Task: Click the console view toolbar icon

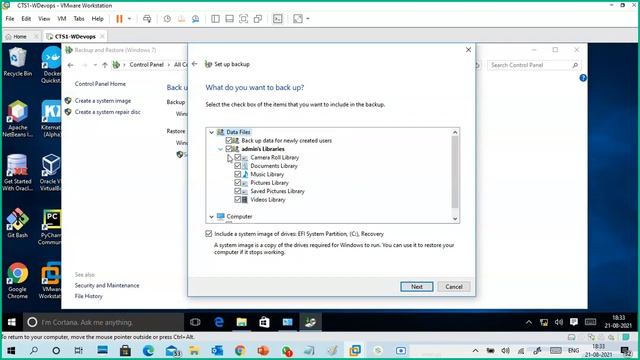Action: point(278,19)
